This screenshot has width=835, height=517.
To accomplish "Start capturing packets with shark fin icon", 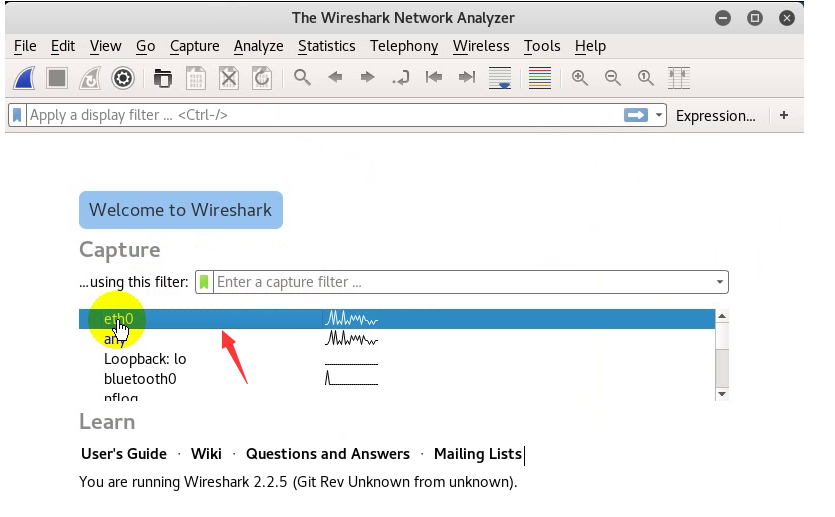I will (x=24, y=78).
